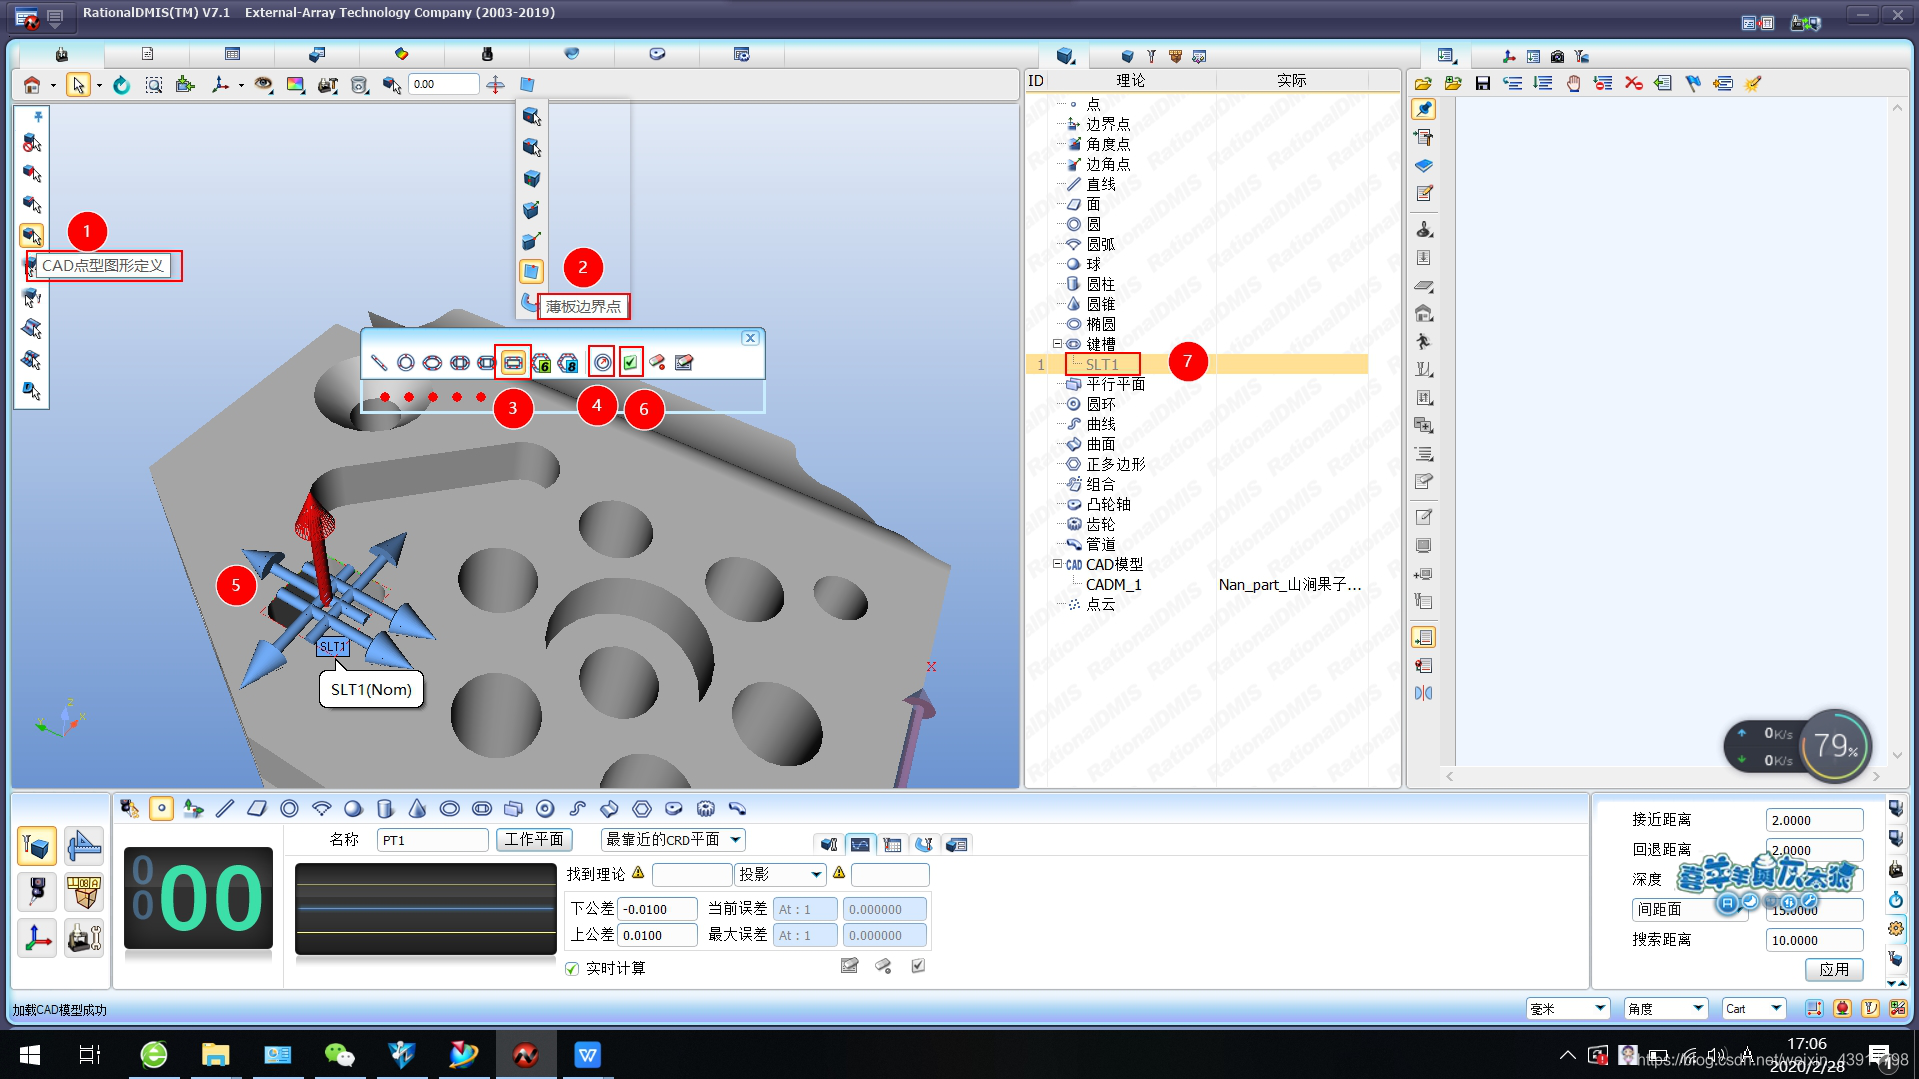This screenshot has height=1079, width=1919.
Task: Click the eye visibility view icon
Action: tap(263, 85)
